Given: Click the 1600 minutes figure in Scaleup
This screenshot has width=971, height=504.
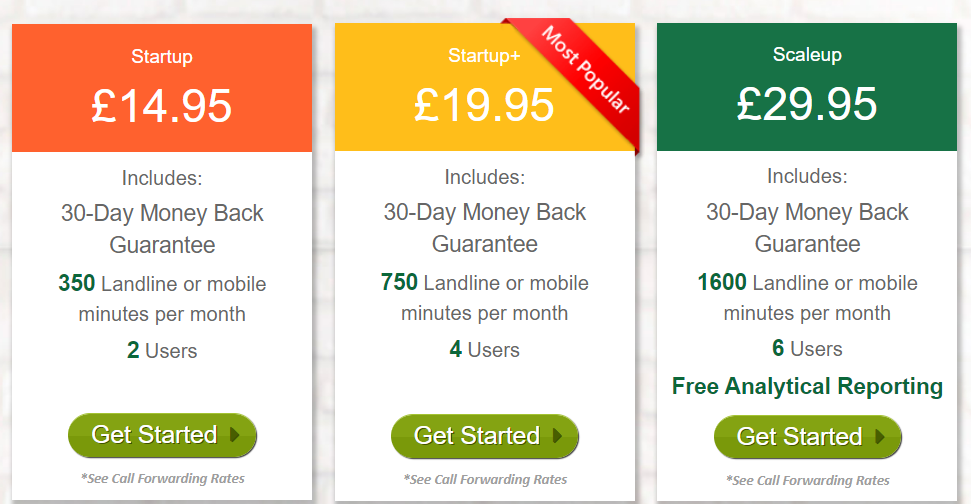Looking at the screenshot, I should pos(722,283).
